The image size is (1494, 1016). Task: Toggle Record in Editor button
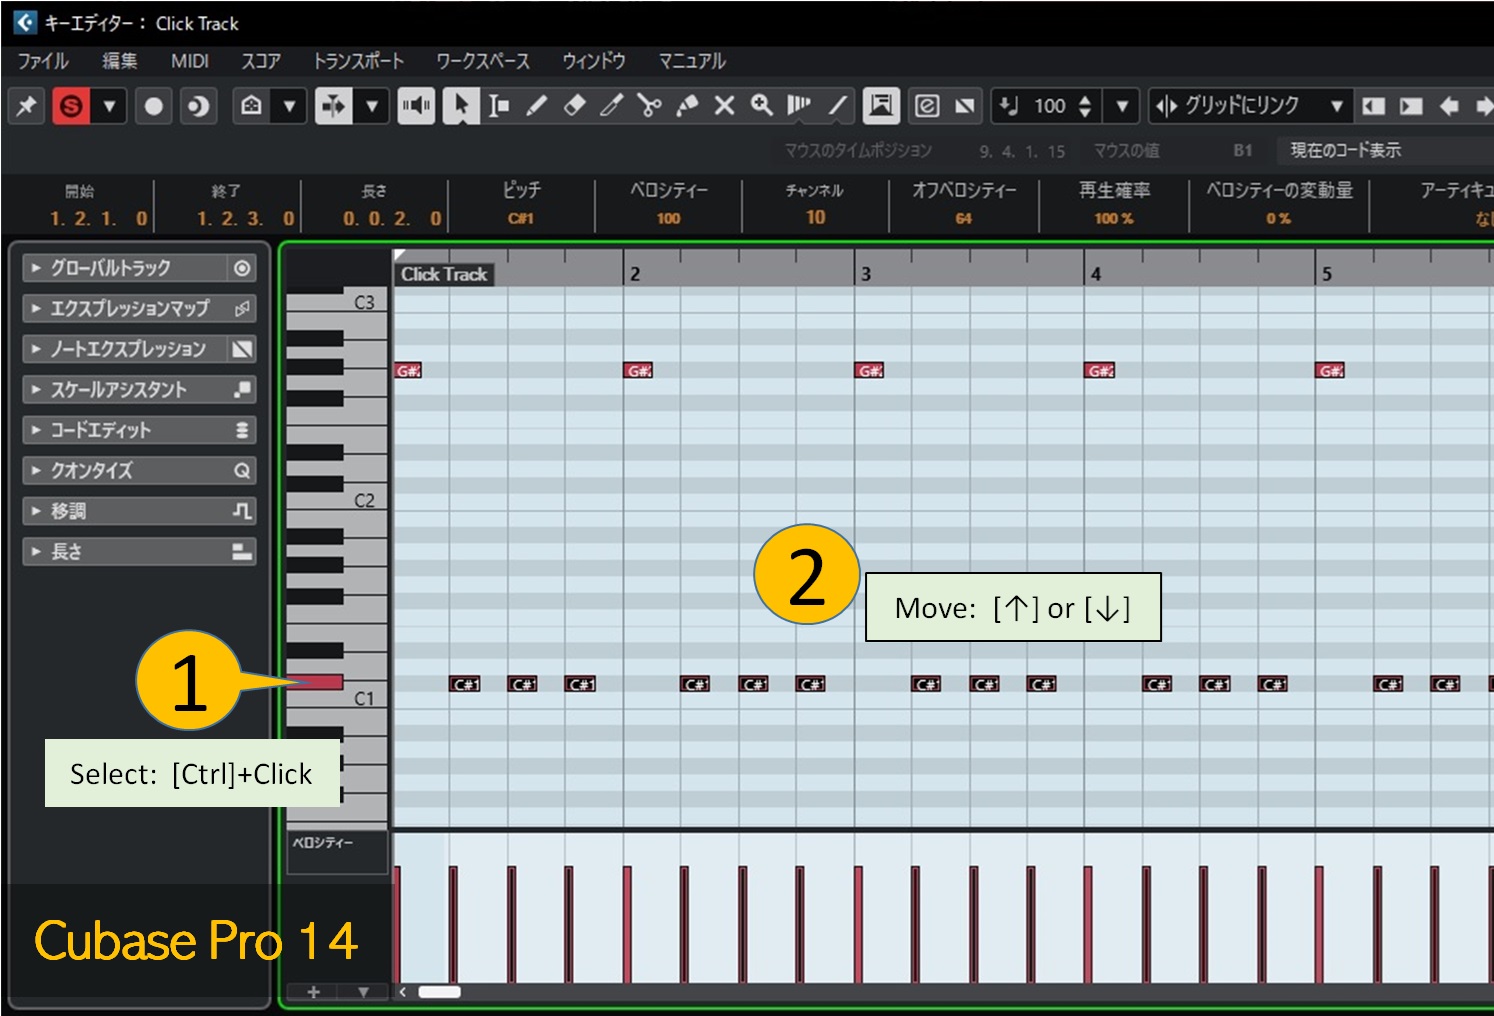[153, 105]
